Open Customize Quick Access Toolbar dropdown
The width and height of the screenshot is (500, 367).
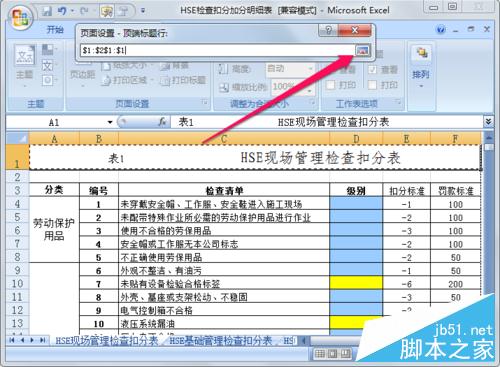(143, 11)
